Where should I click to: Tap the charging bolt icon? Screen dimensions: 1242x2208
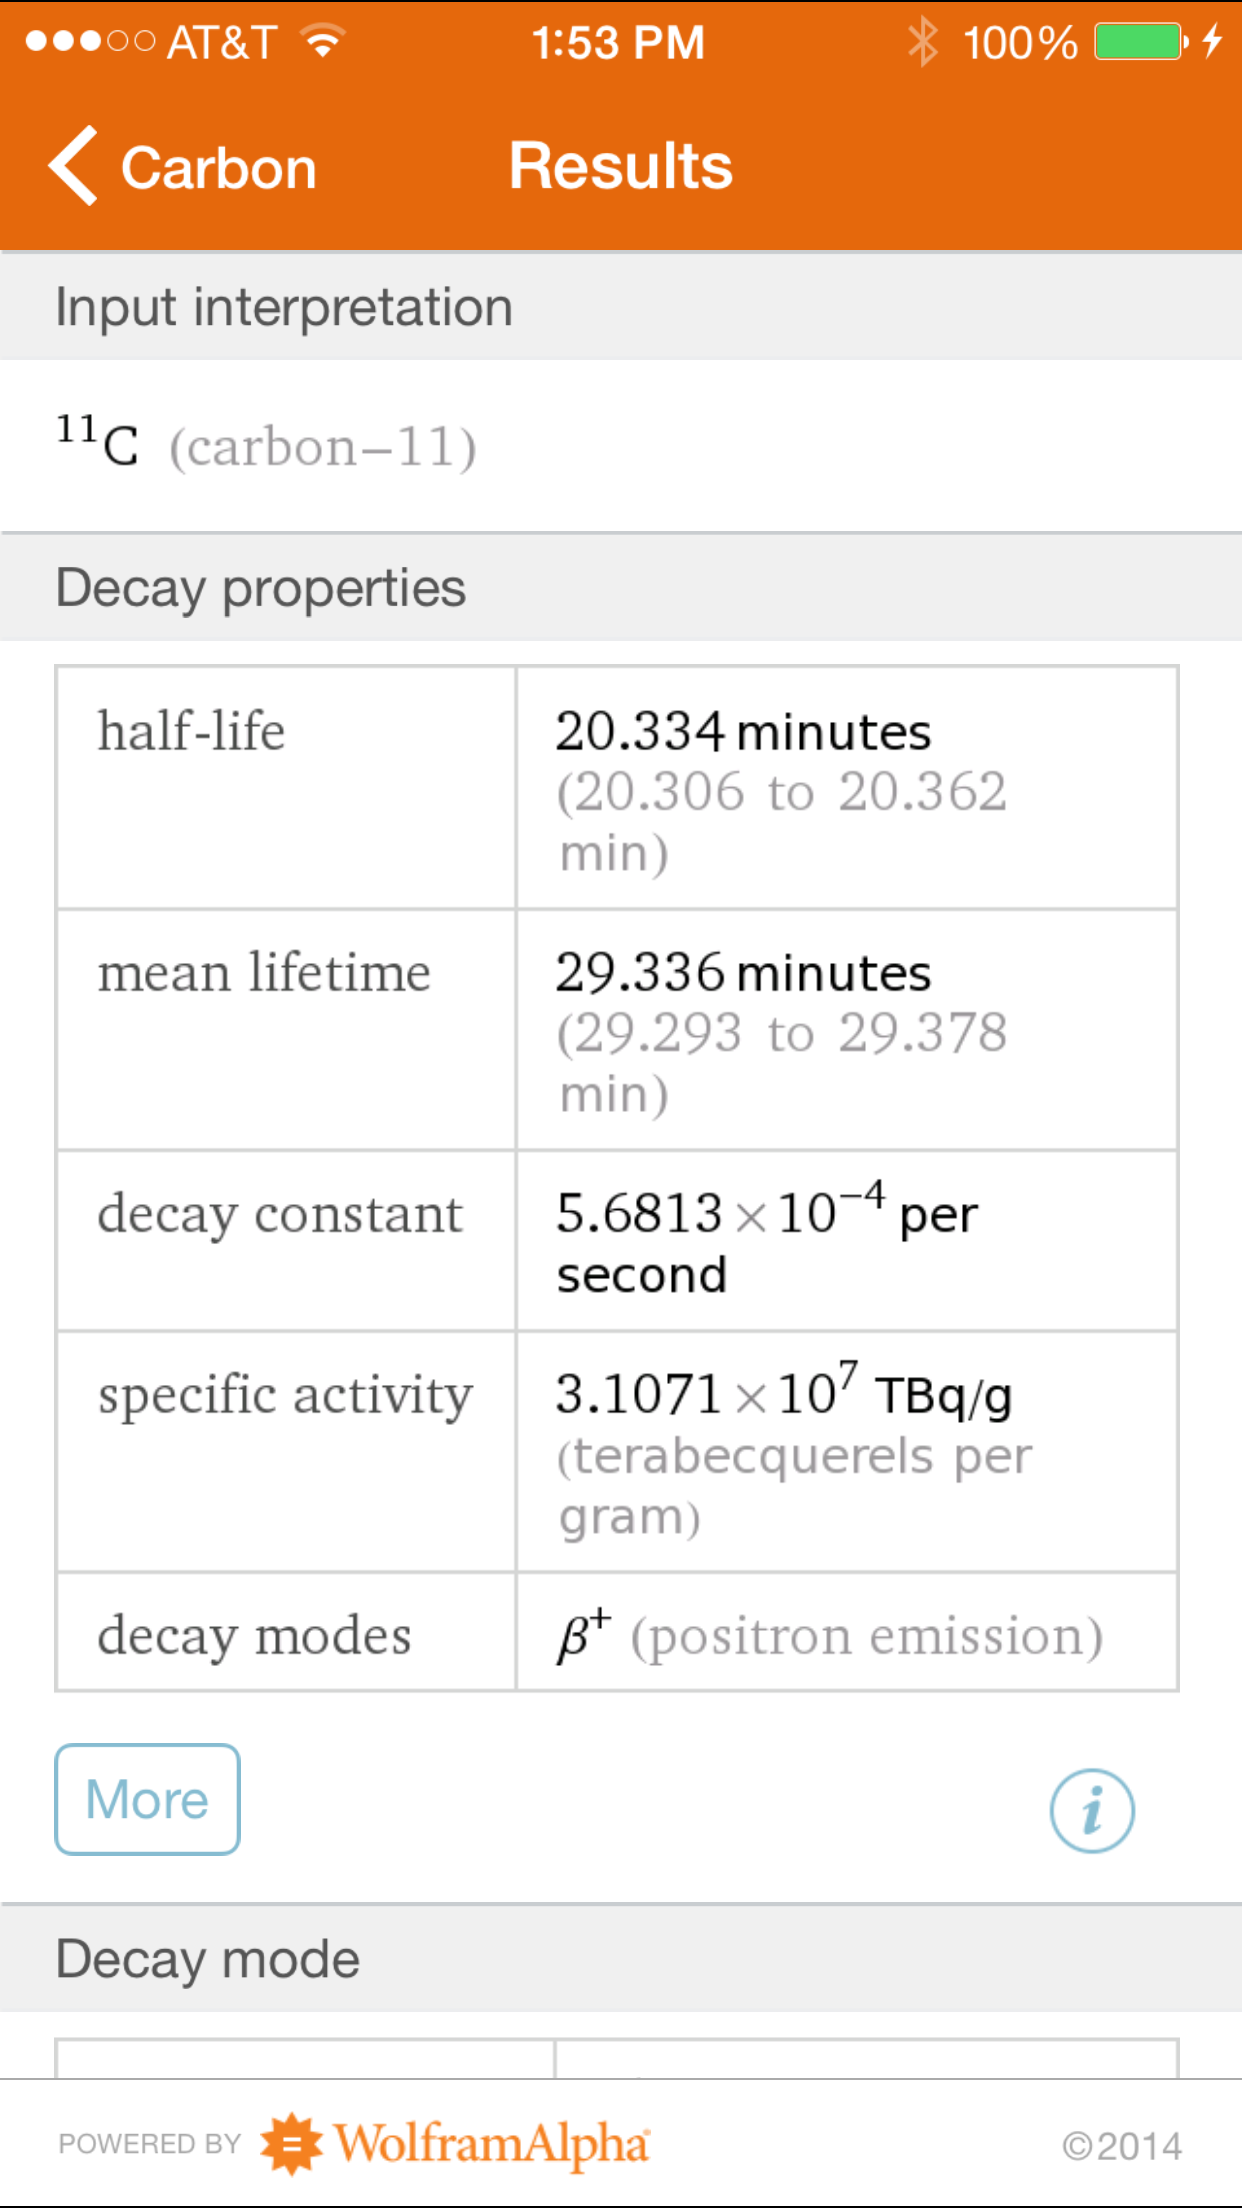pyautogui.click(x=1212, y=42)
